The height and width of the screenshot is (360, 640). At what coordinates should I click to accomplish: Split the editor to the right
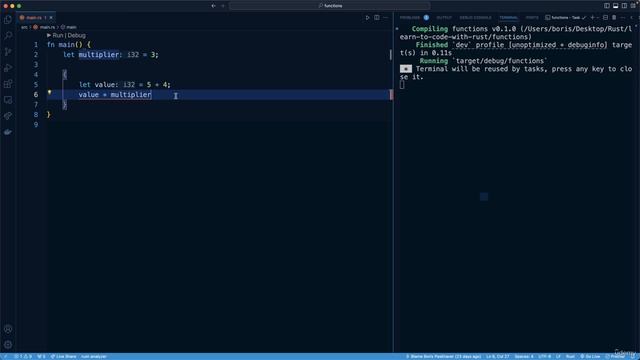pyautogui.click(x=377, y=18)
